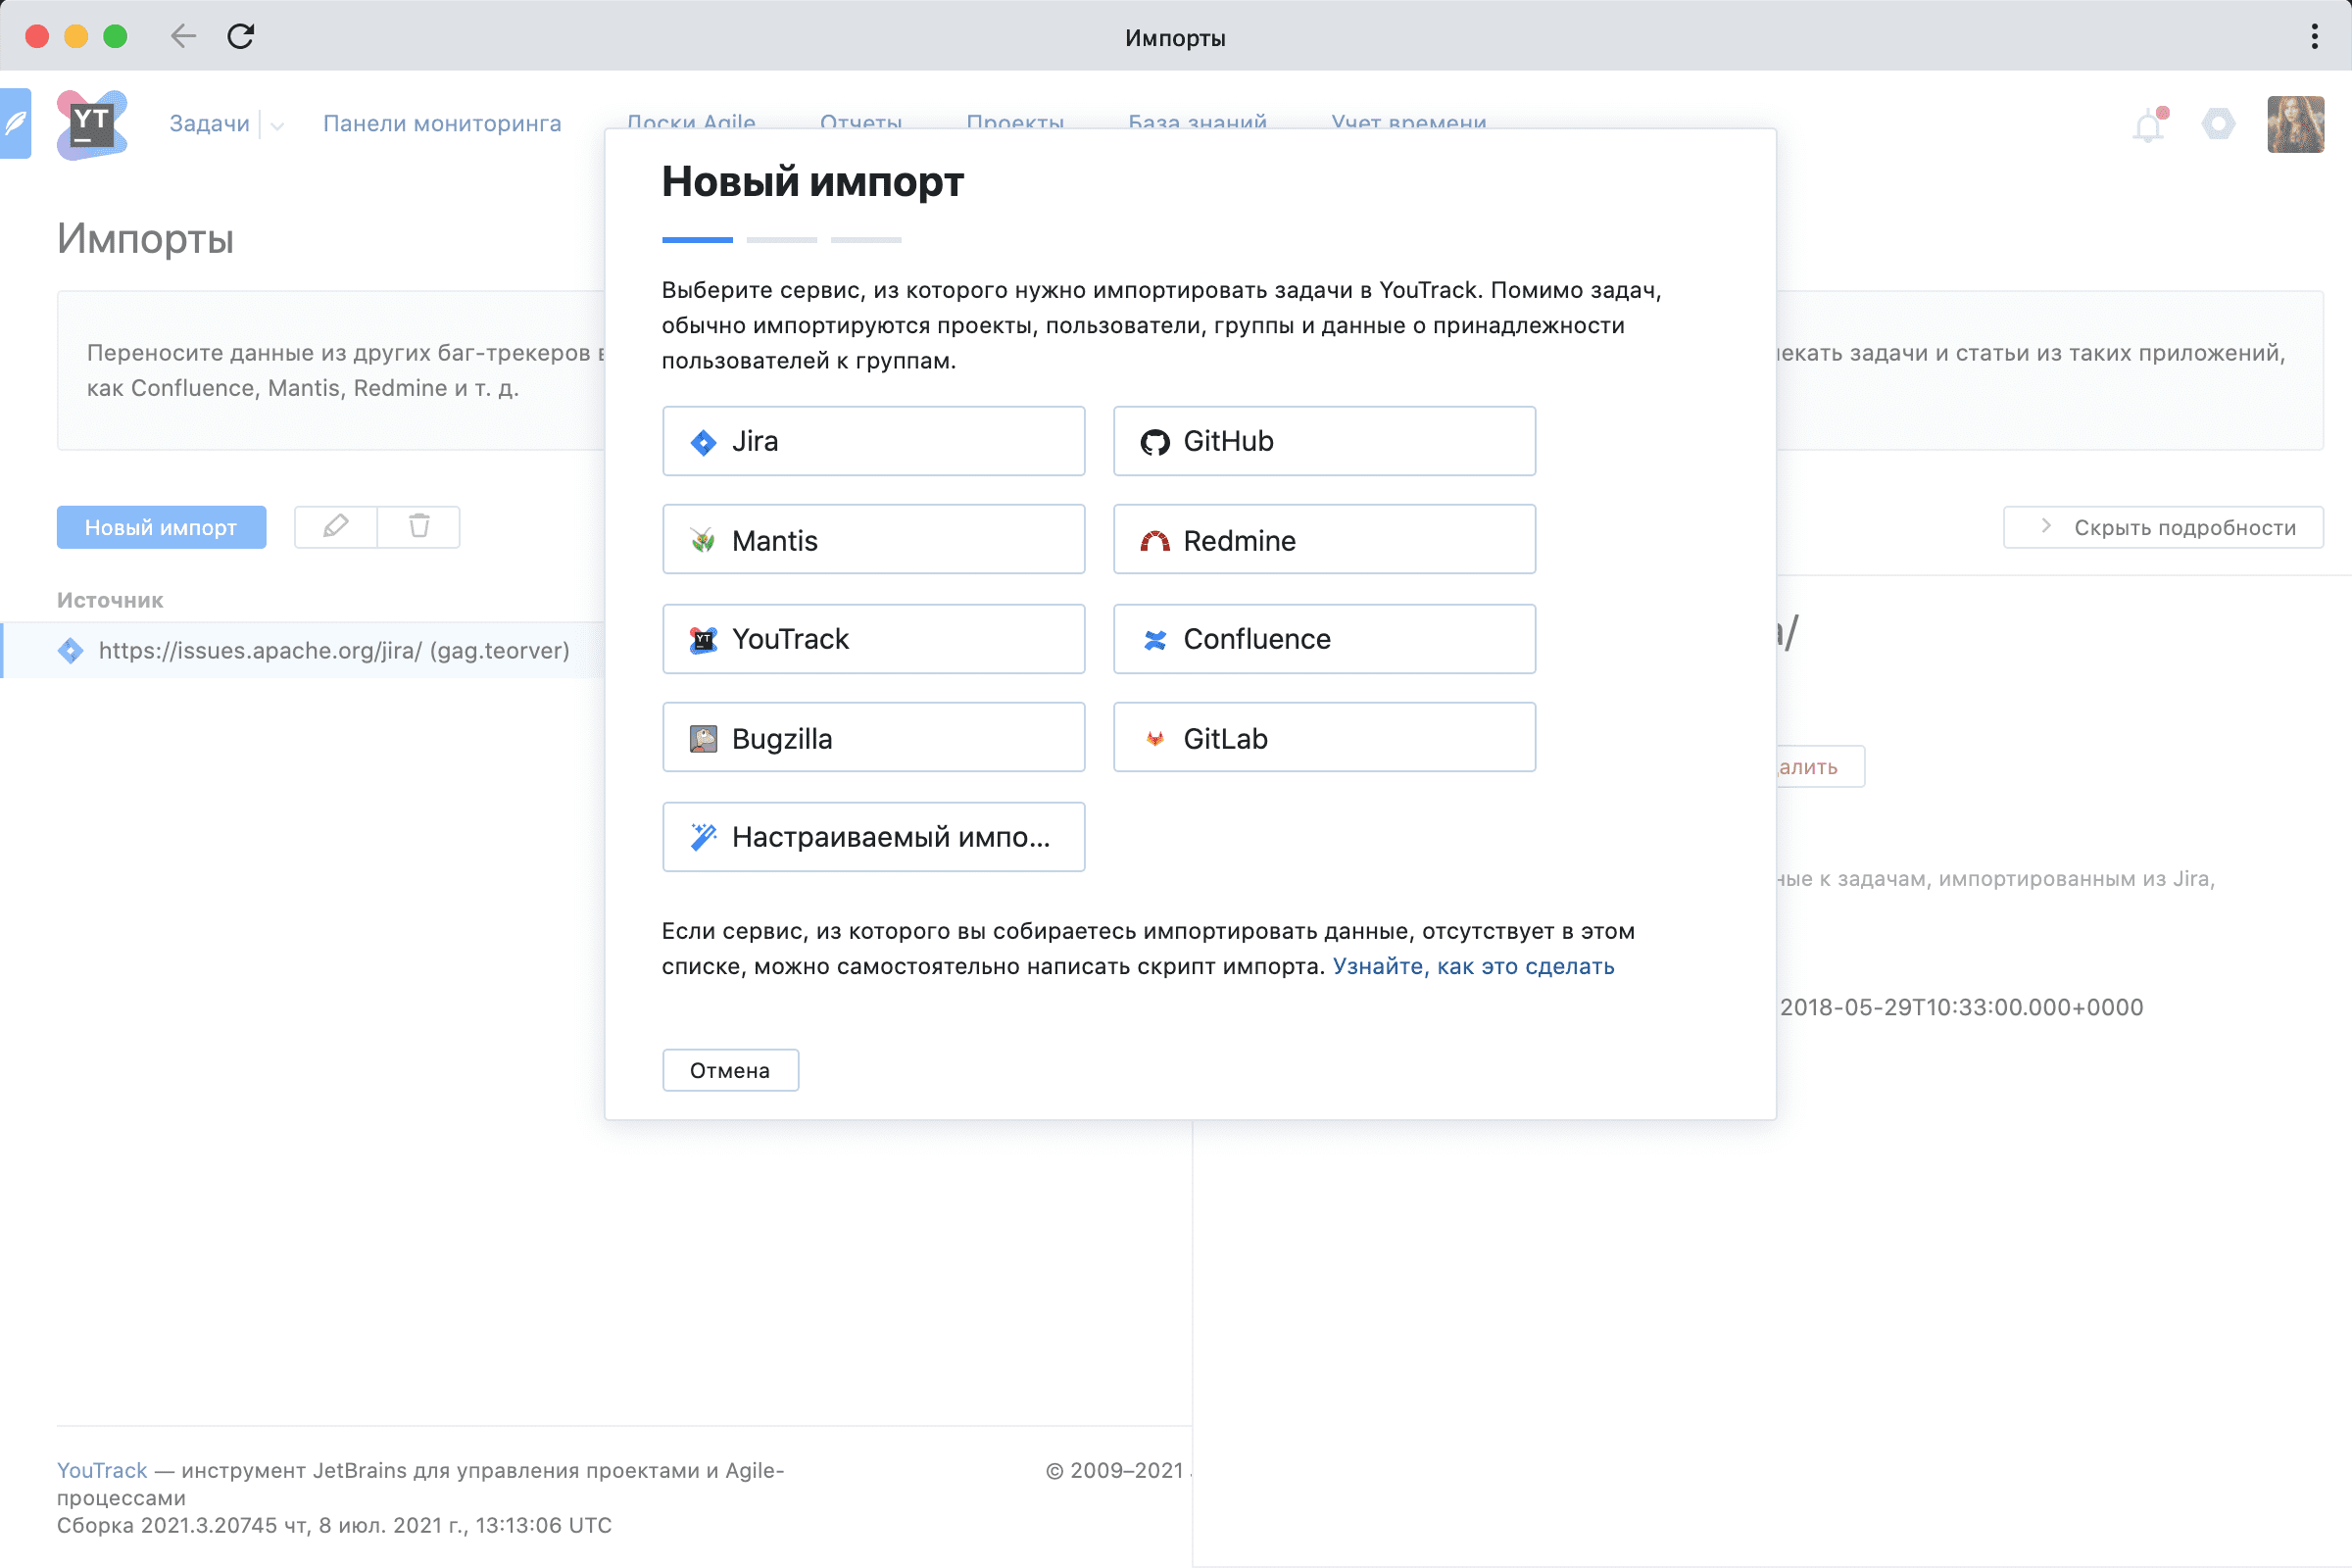Click the Новый импорт dialog title
This screenshot has width=2352, height=1568.
813,182
